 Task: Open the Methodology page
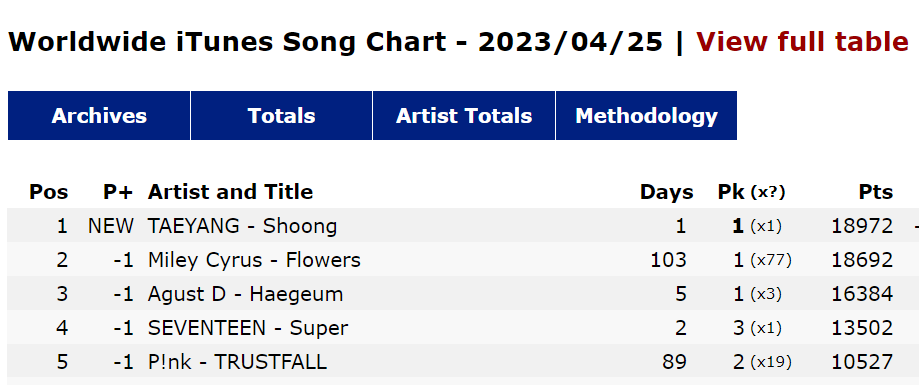click(646, 115)
